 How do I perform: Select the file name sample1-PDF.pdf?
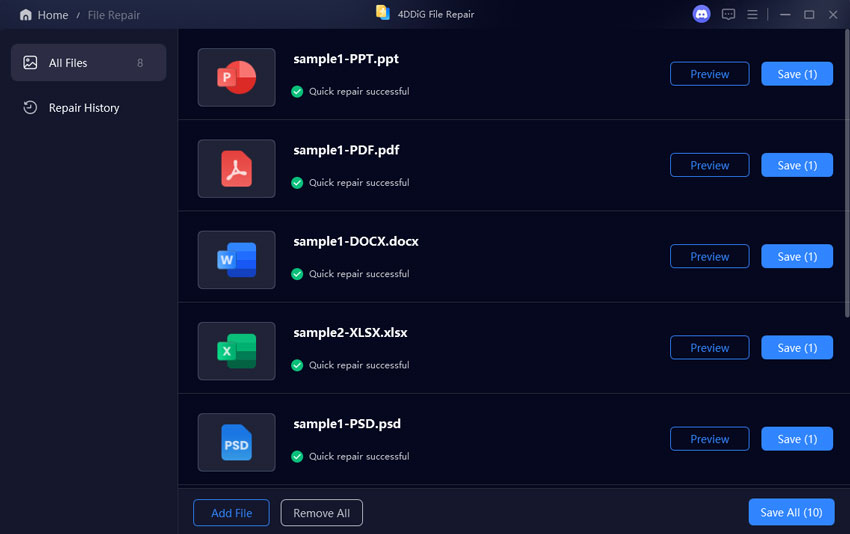click(x=346, y=150)
